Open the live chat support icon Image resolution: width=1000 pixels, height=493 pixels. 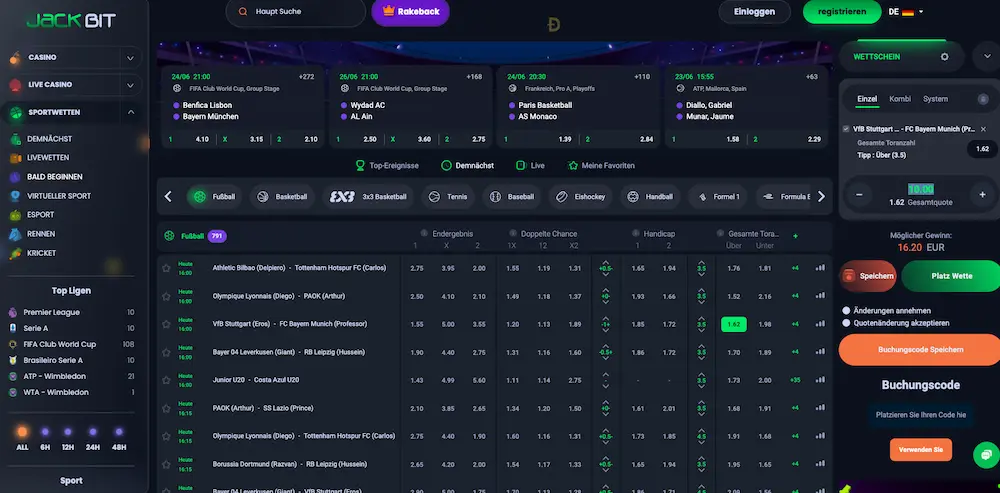pyautogui.click(x=986, y=455)
